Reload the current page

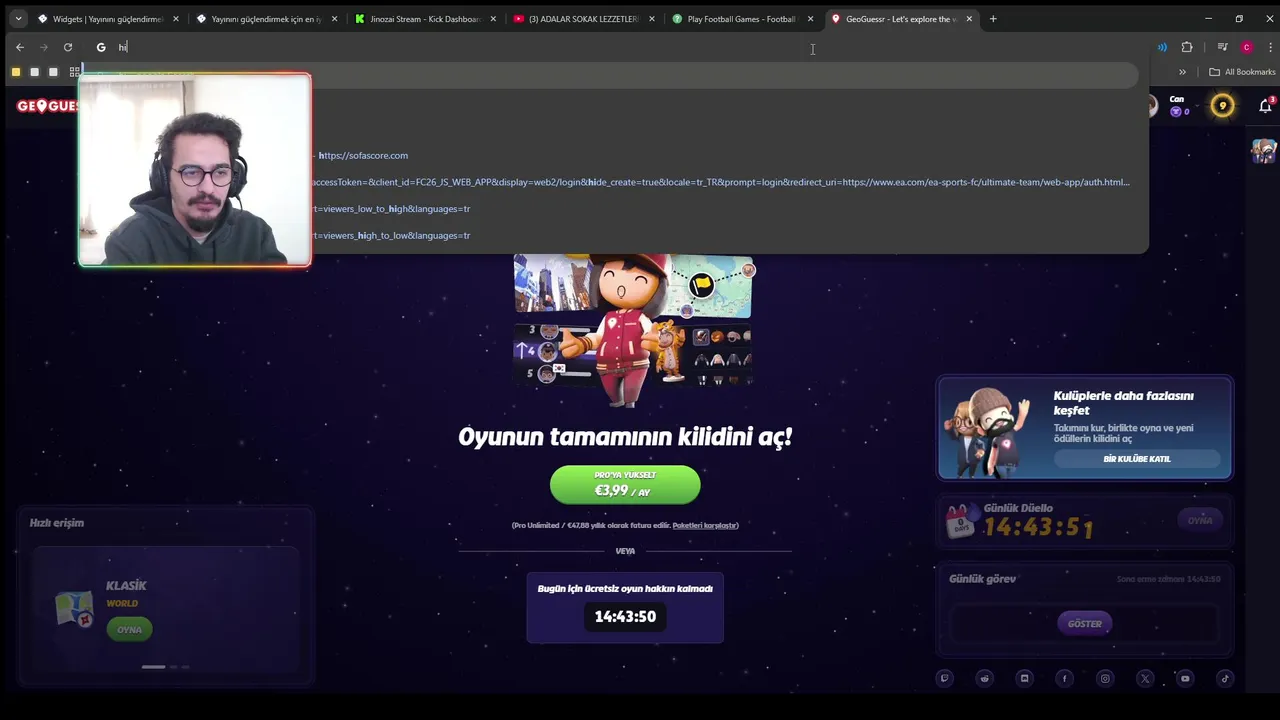click(68, 47)
